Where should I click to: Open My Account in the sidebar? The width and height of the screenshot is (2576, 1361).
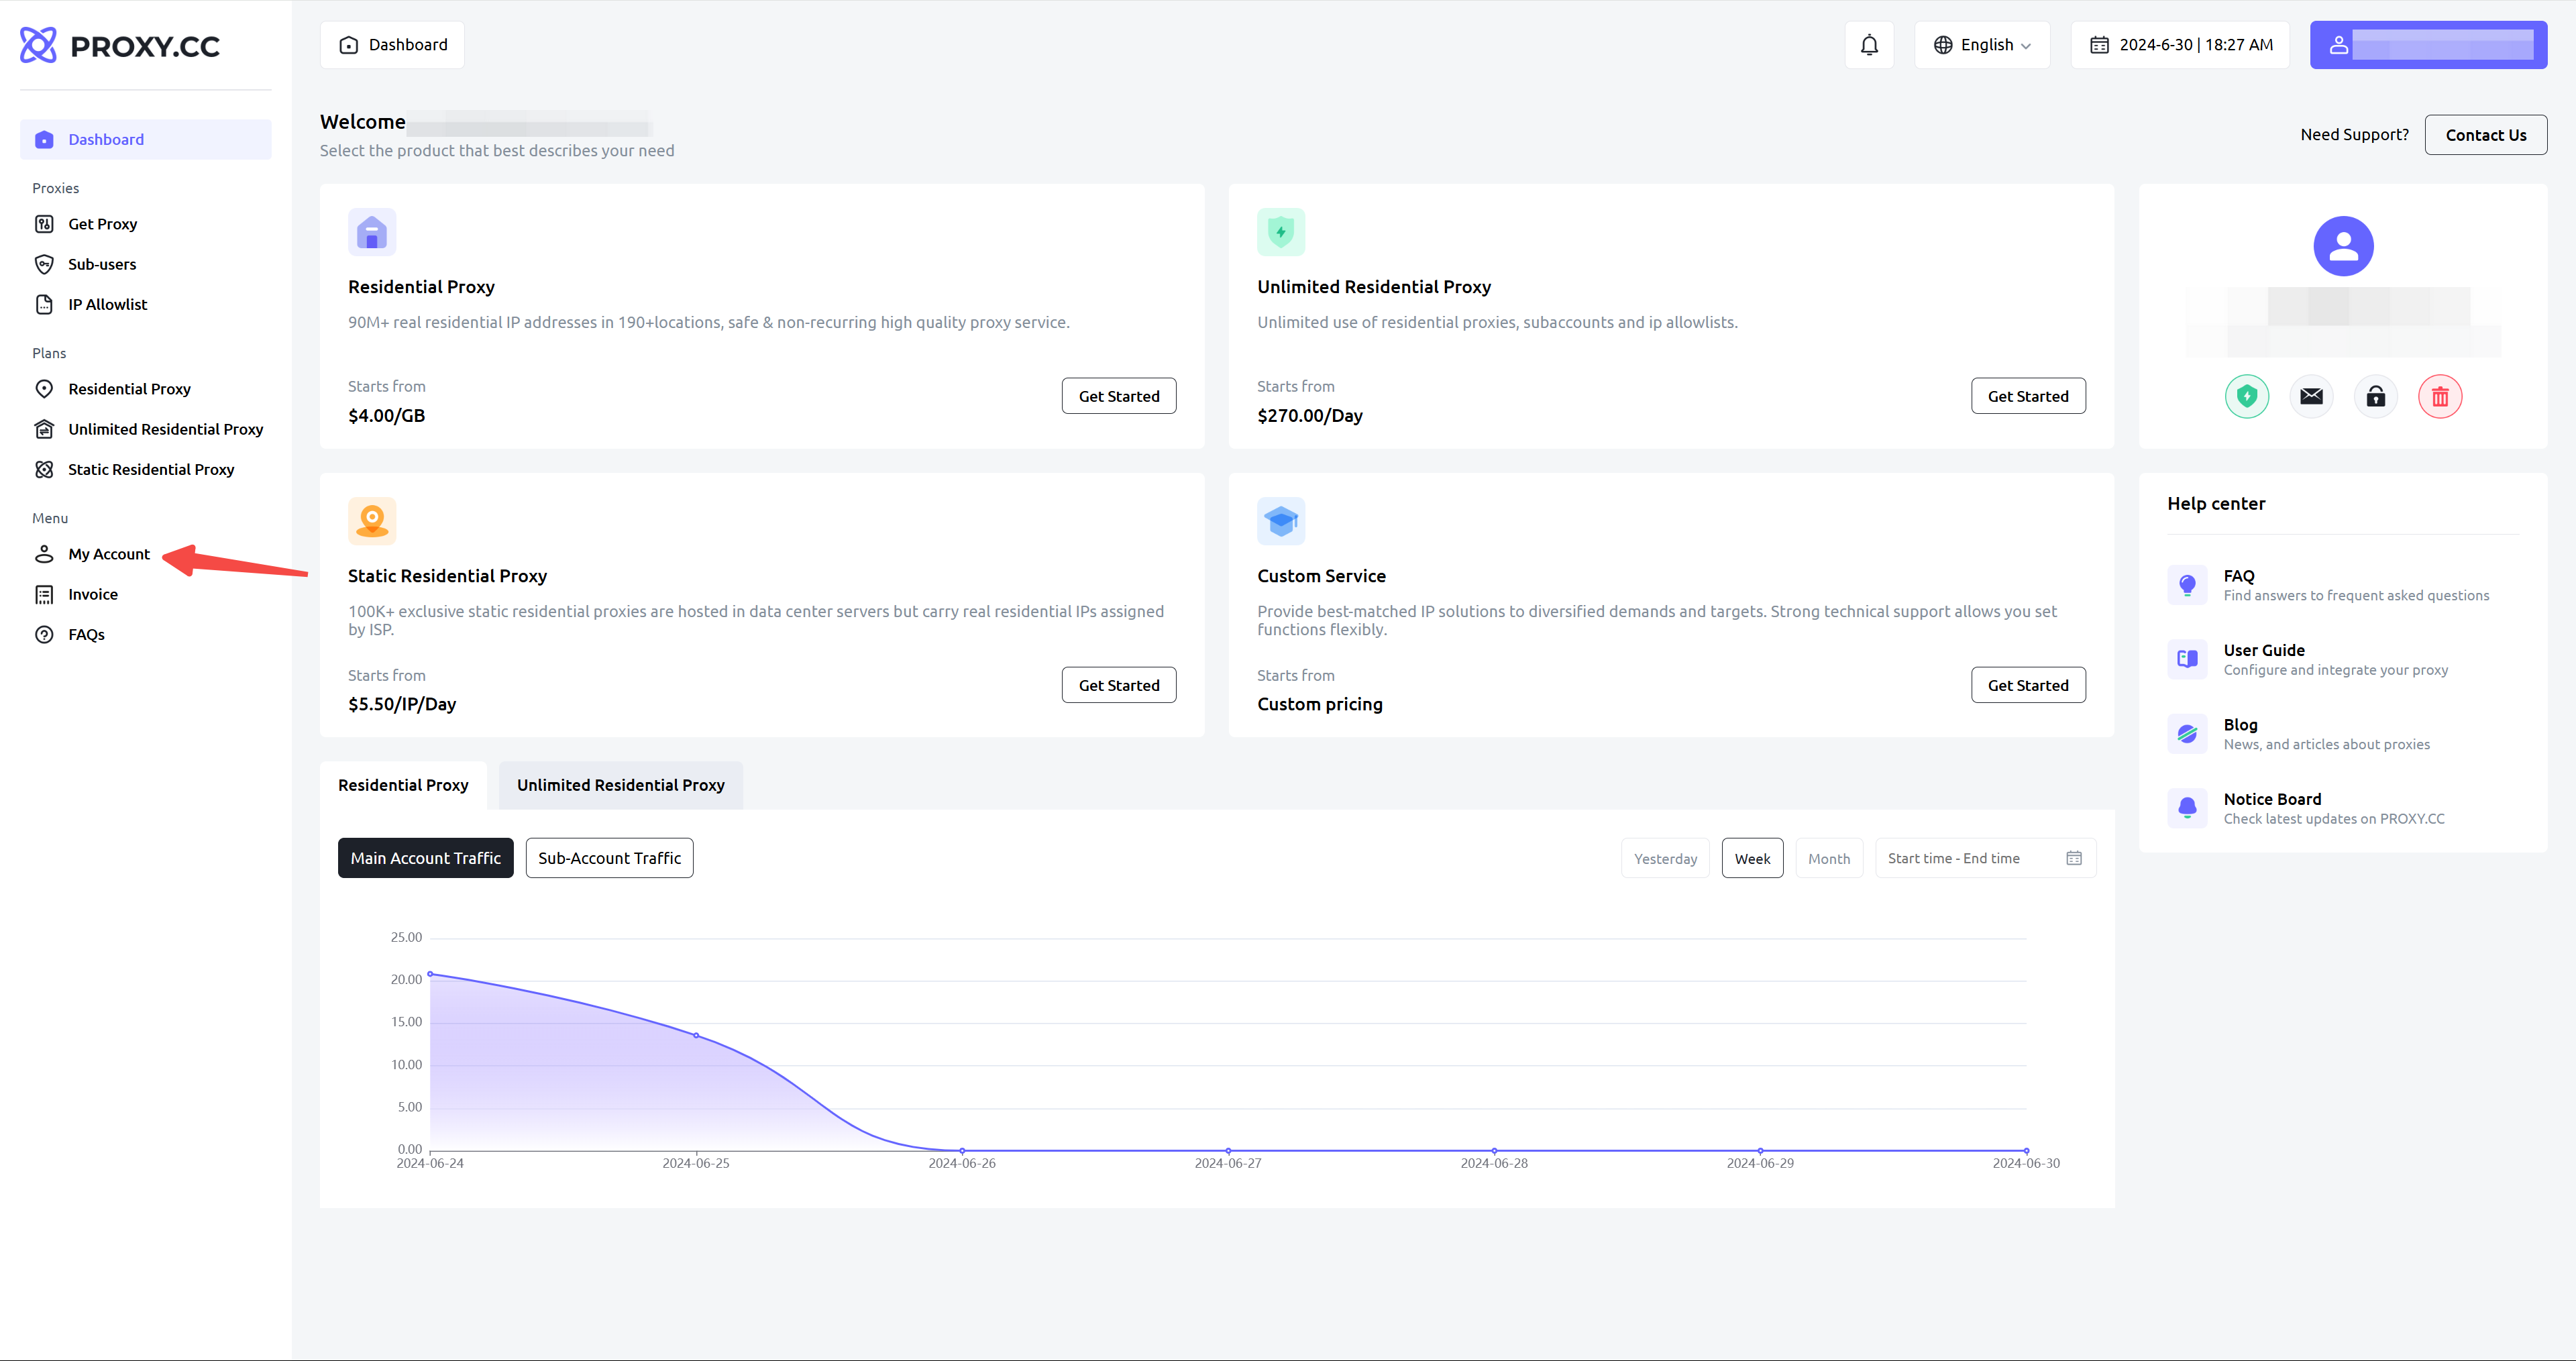point(109,554)
